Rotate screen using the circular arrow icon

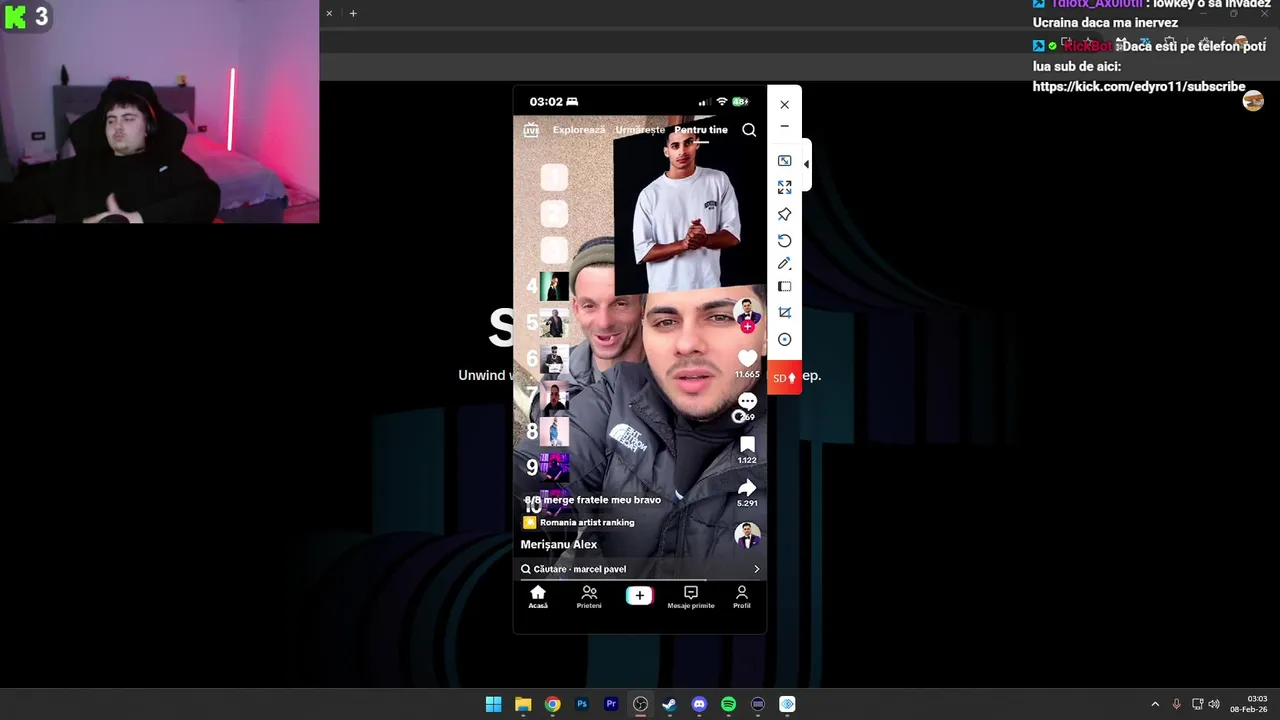tap(784, 241)
